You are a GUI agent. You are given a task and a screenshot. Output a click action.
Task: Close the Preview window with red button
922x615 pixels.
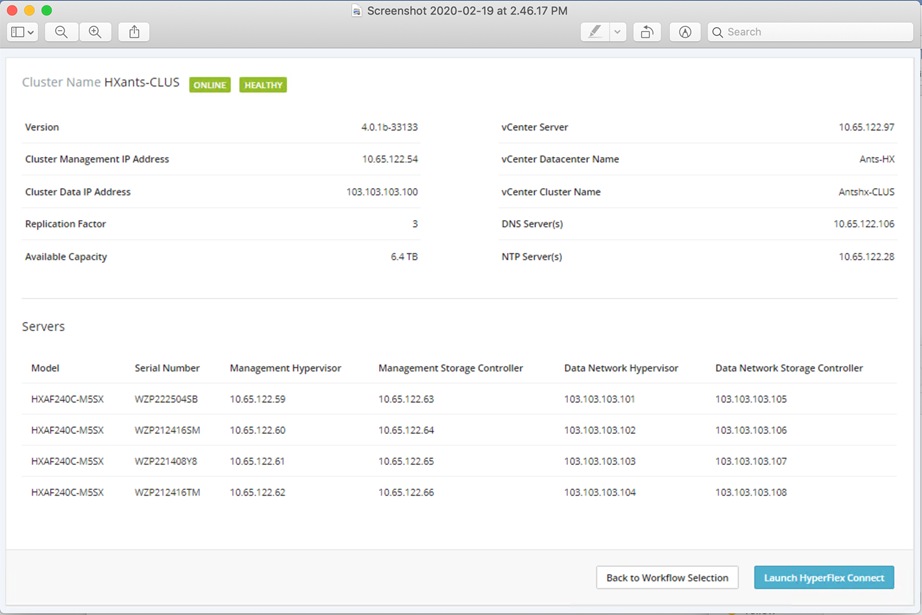tap(12, 11)
